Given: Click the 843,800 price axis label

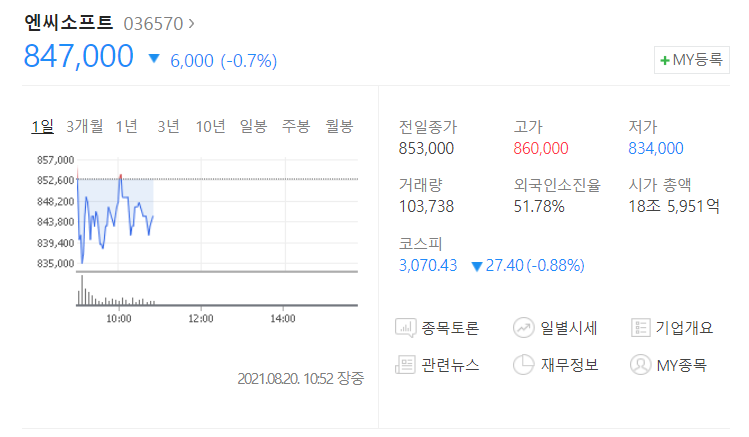Looking at the screenshot, I should click(55, 222).
